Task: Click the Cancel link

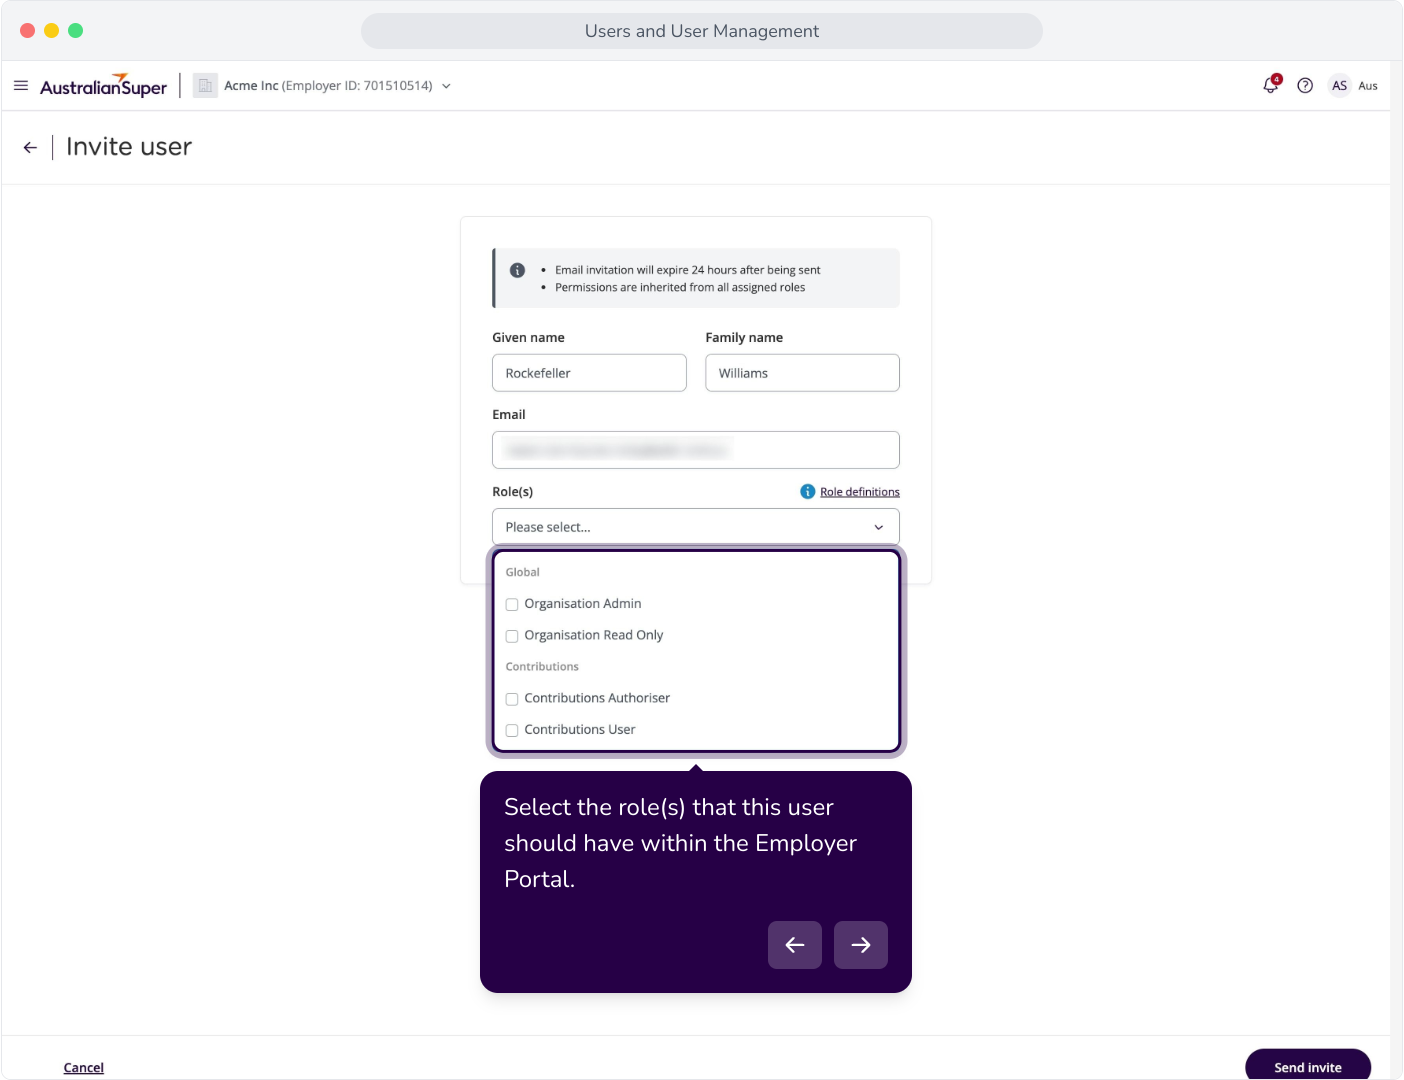Action: (x=84, y=1068)
